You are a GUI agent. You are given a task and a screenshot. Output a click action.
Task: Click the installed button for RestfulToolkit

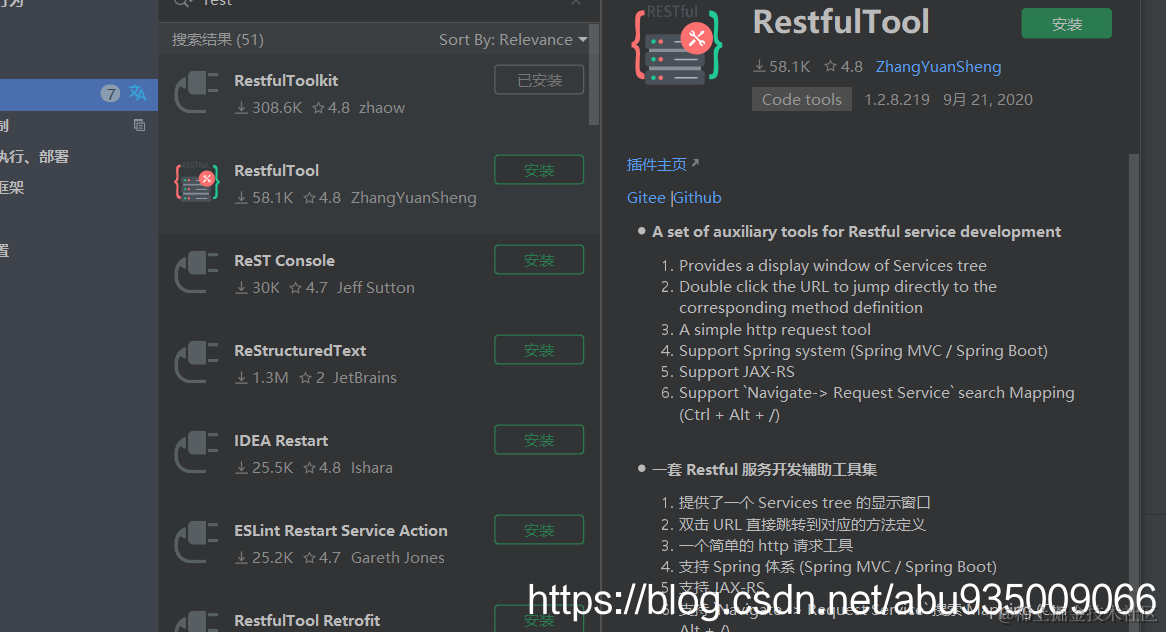click(539, 80)
